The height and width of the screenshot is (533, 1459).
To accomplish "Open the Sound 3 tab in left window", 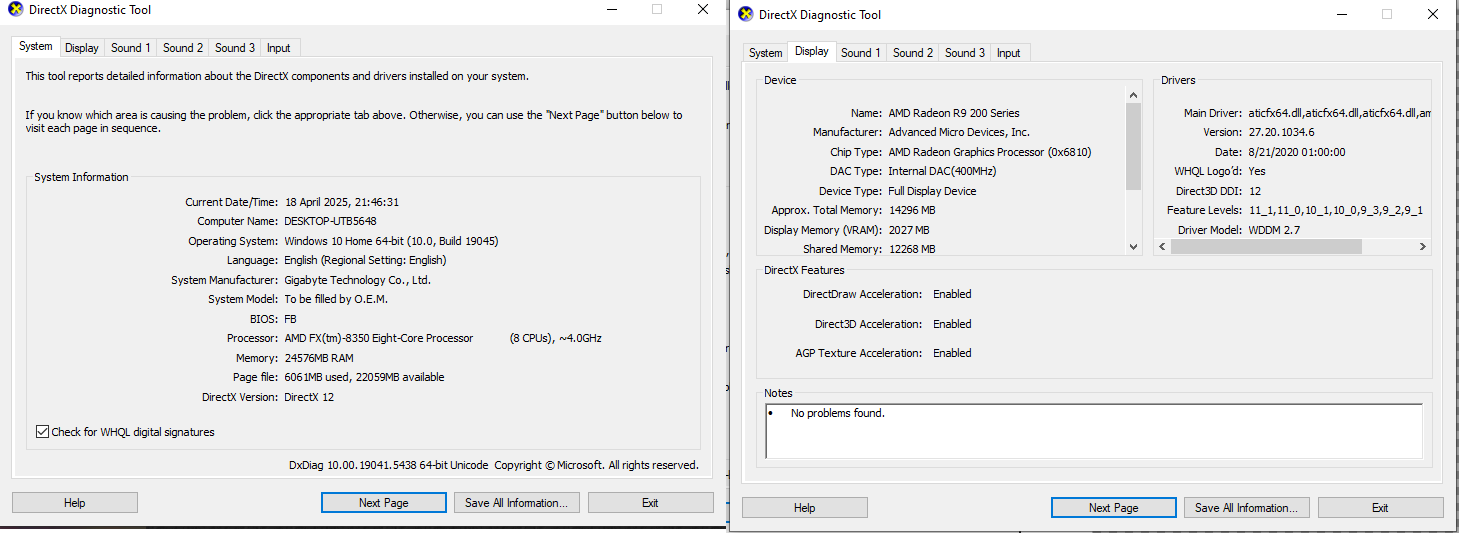I will [x=235, y=48].
